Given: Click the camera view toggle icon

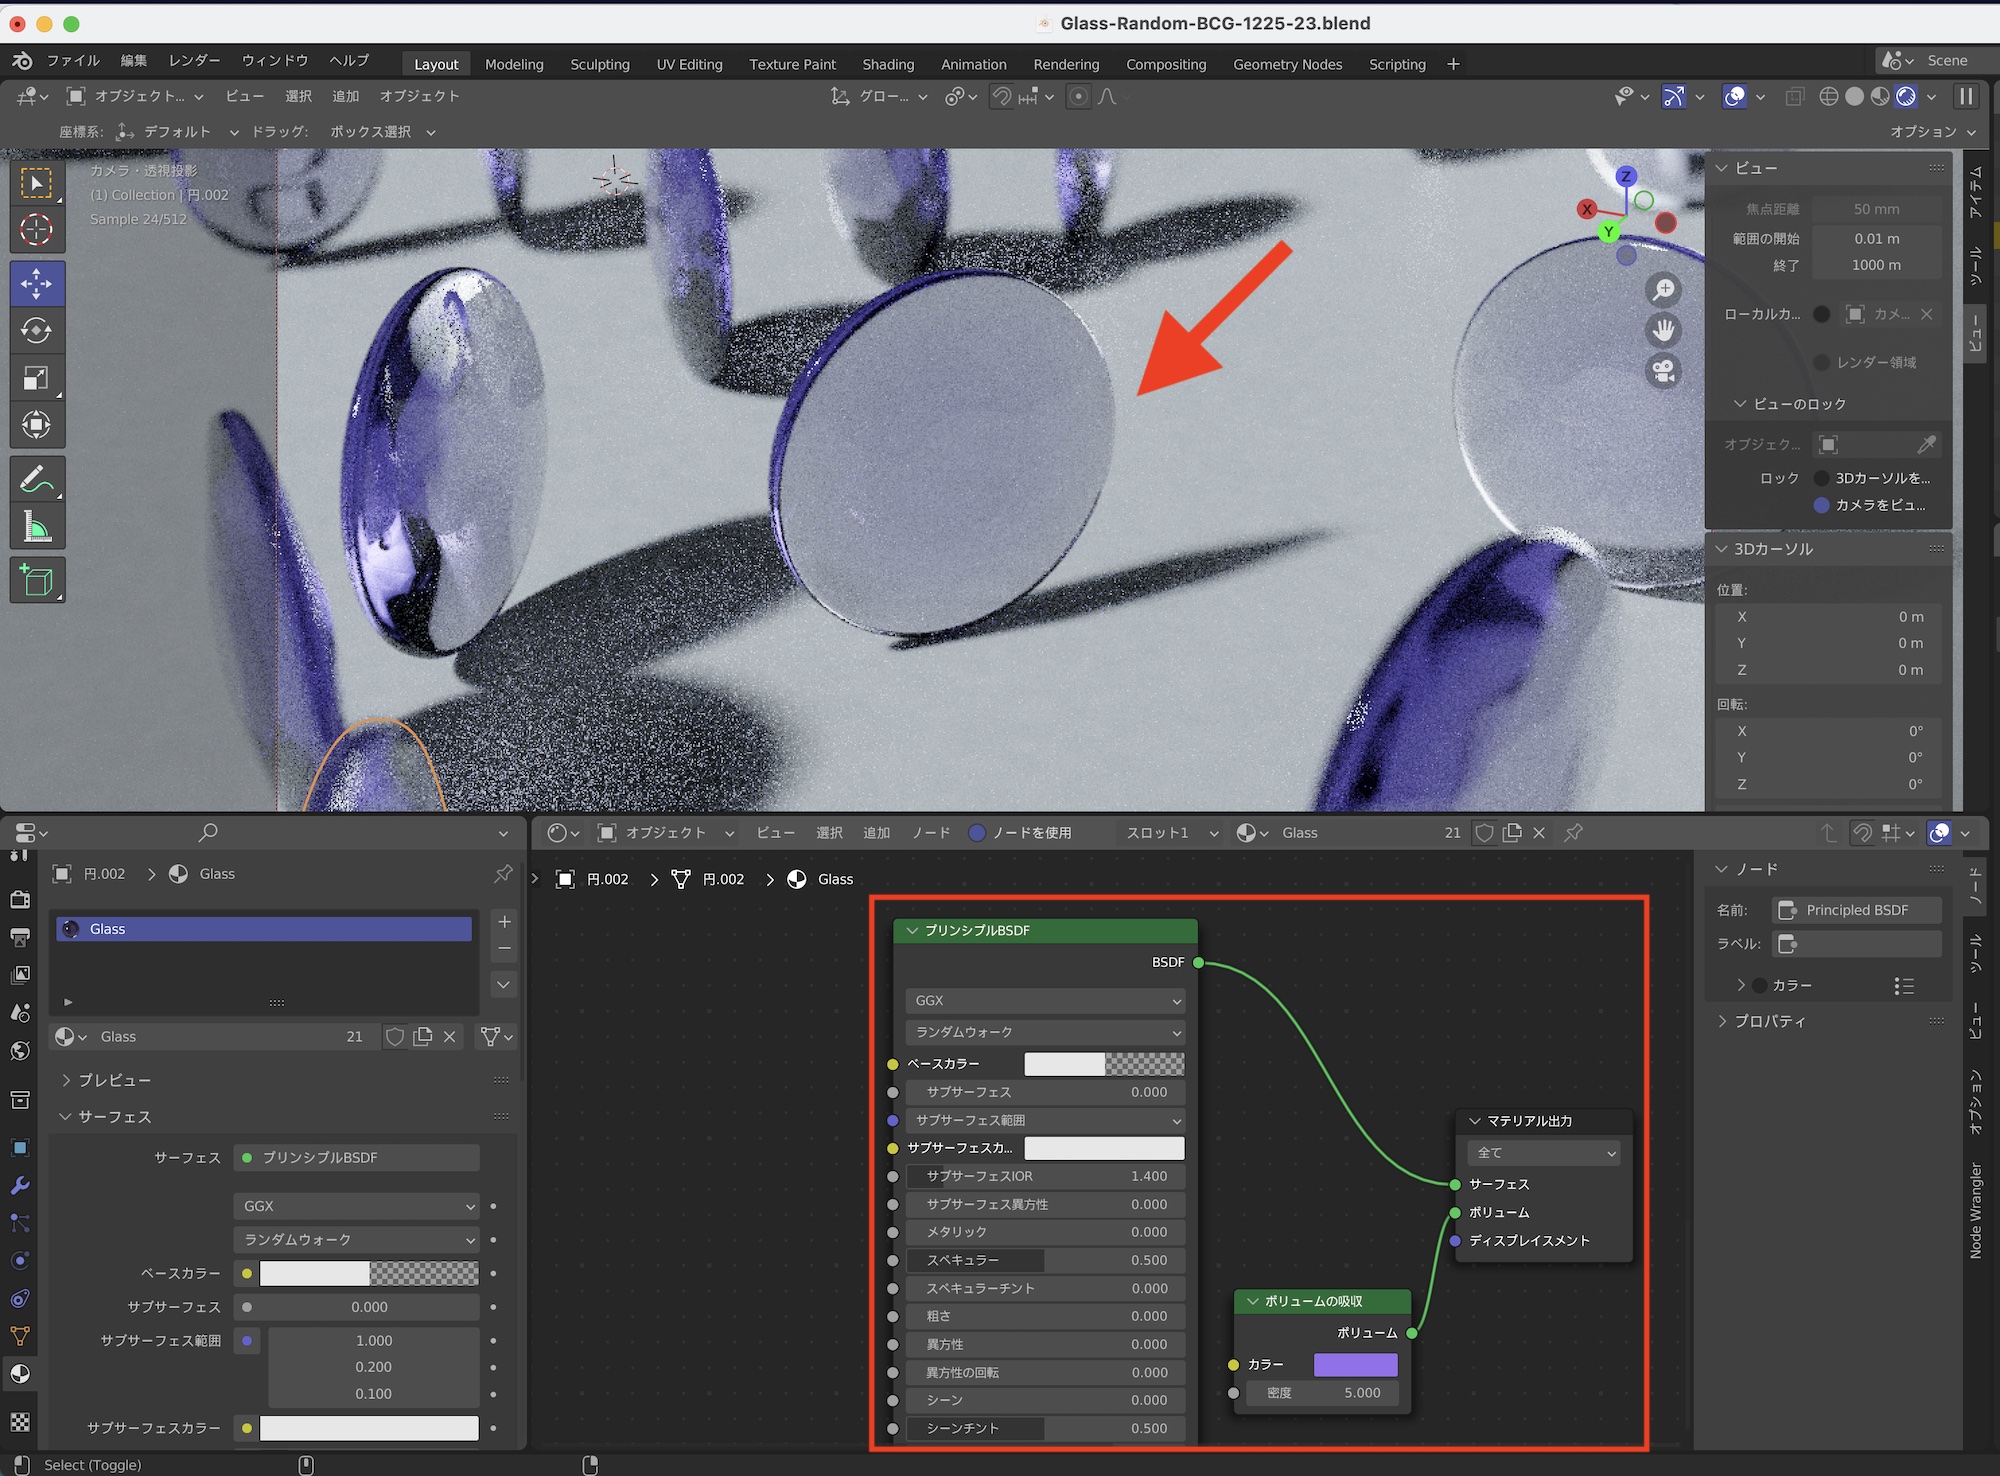Looking at the screenshot, I should (x=1664, y=372).
